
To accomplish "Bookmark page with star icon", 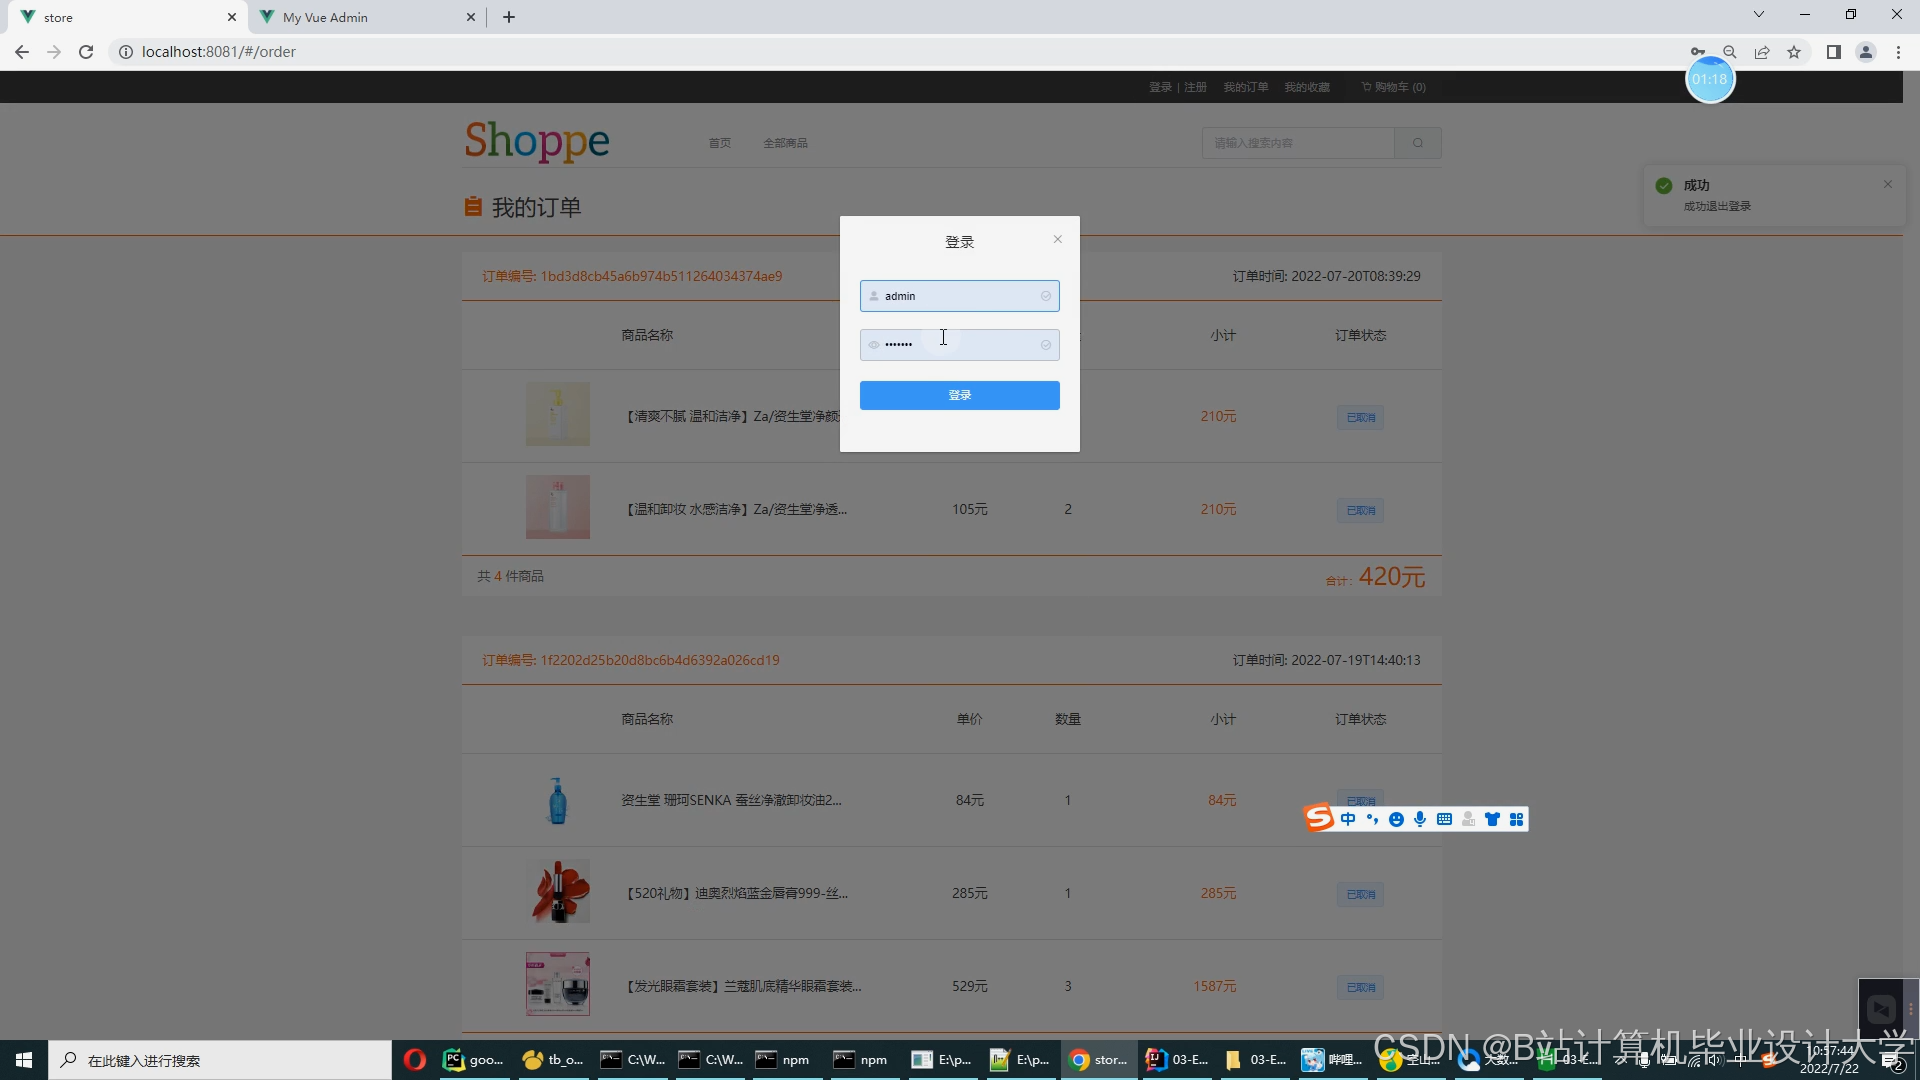I will coord(1794,52).
